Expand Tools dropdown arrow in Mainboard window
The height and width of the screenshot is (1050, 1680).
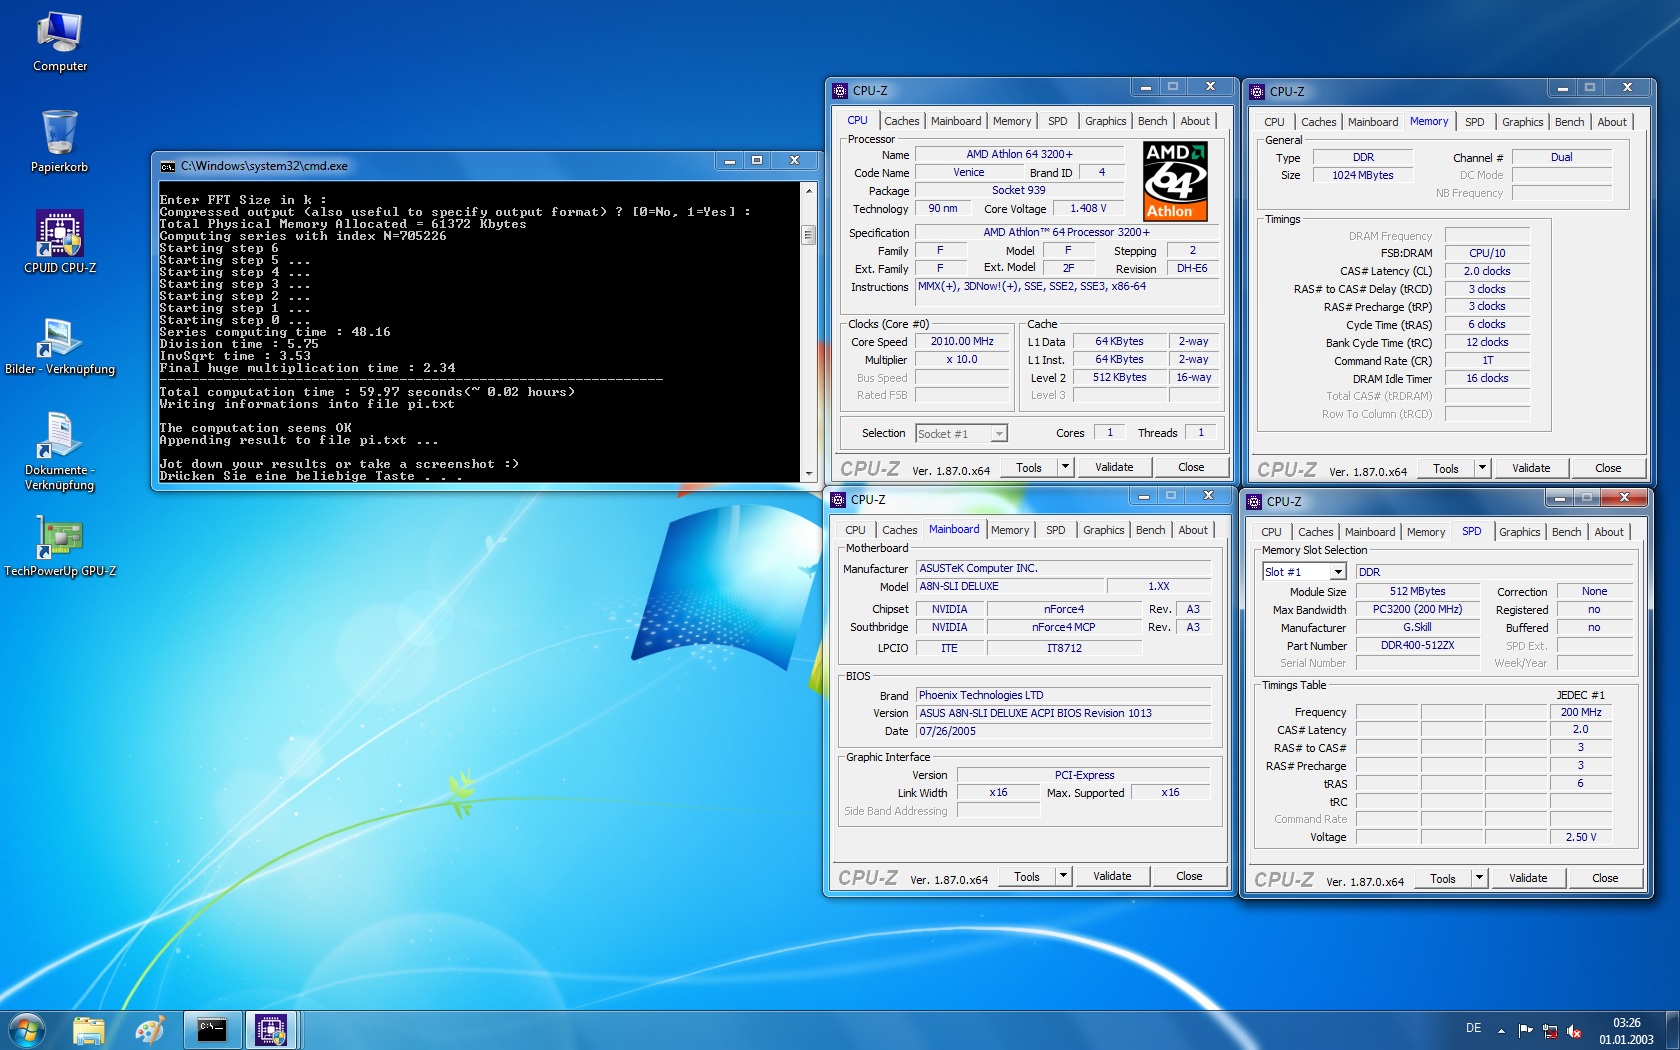pyautogui.click(x=1063, y=876)
